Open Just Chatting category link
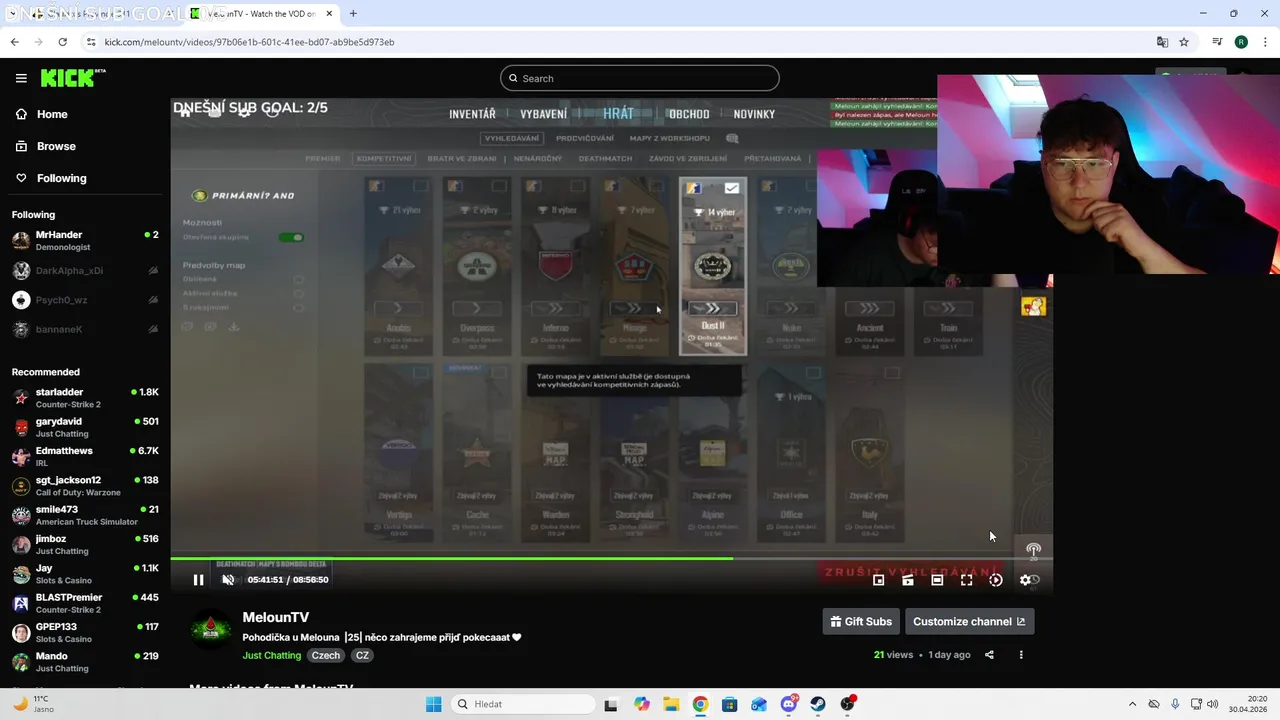The image size is (1280, 720). coord(271,655)
